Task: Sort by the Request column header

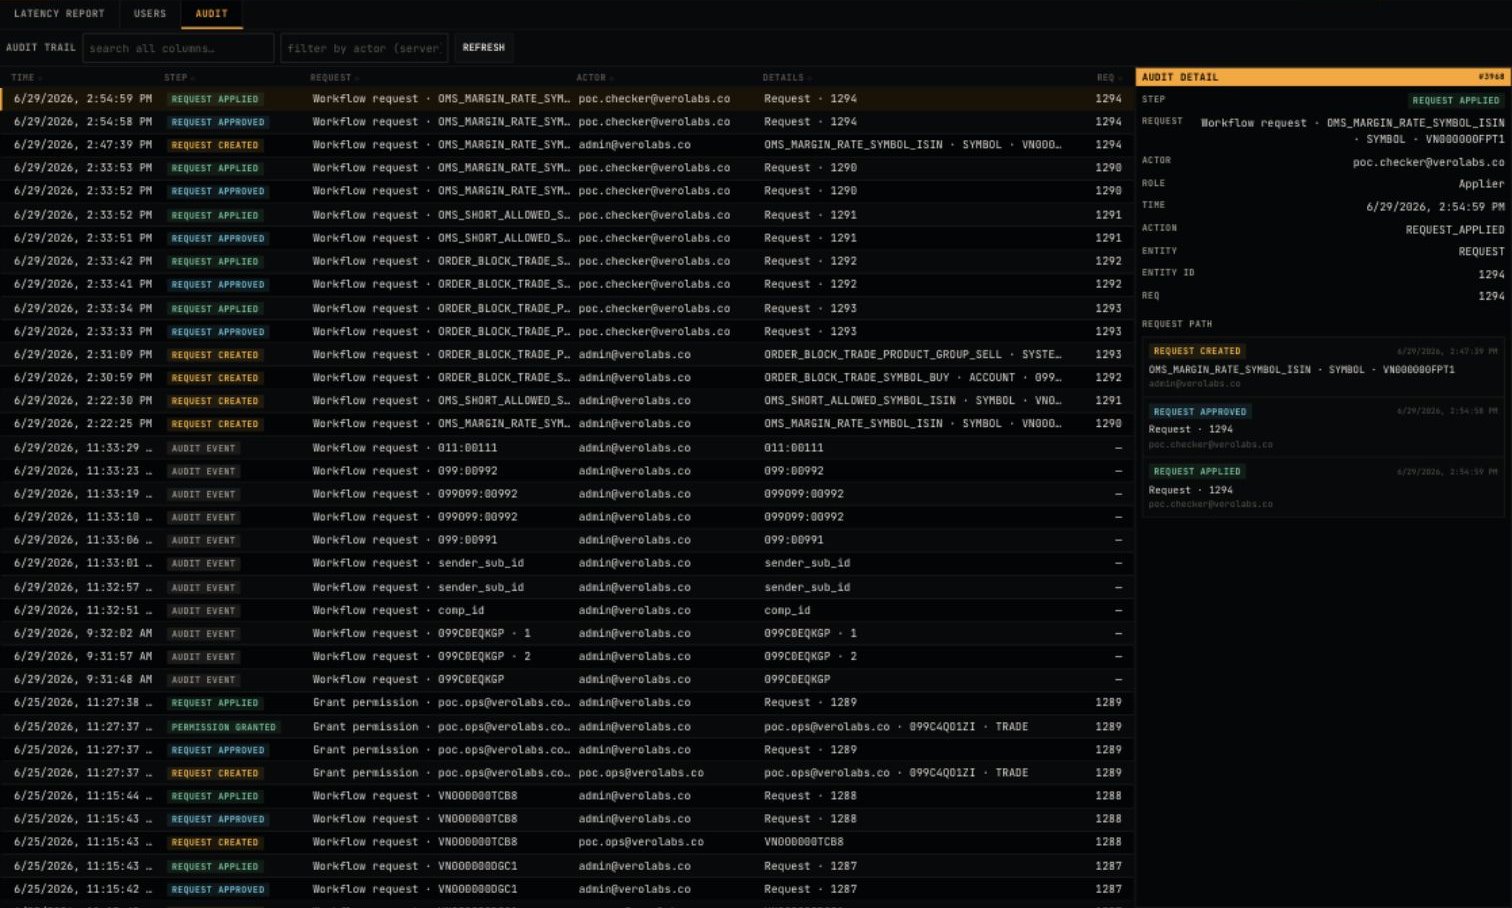Action: pyautogui.click(x=333, y=77)
